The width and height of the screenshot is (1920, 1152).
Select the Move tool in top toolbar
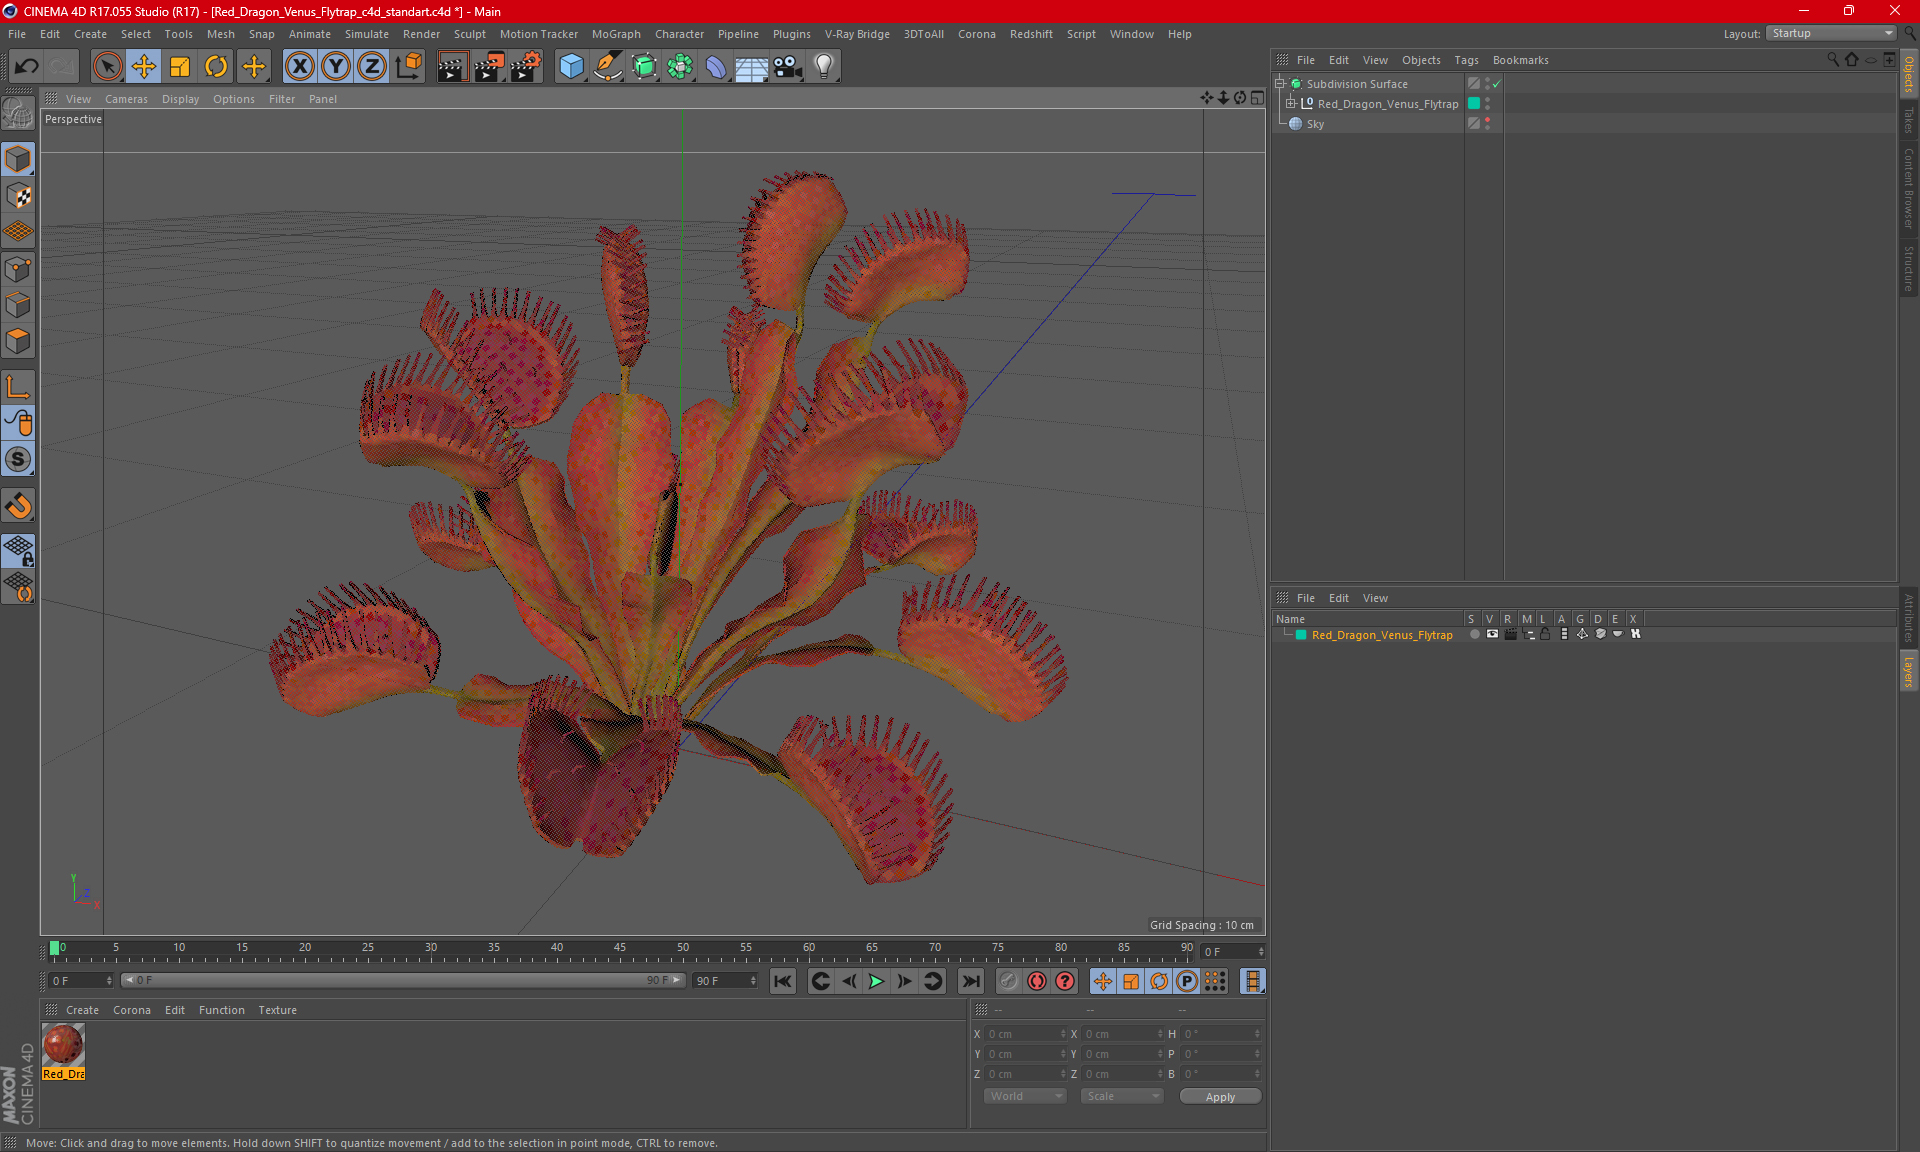coord(144,67)
